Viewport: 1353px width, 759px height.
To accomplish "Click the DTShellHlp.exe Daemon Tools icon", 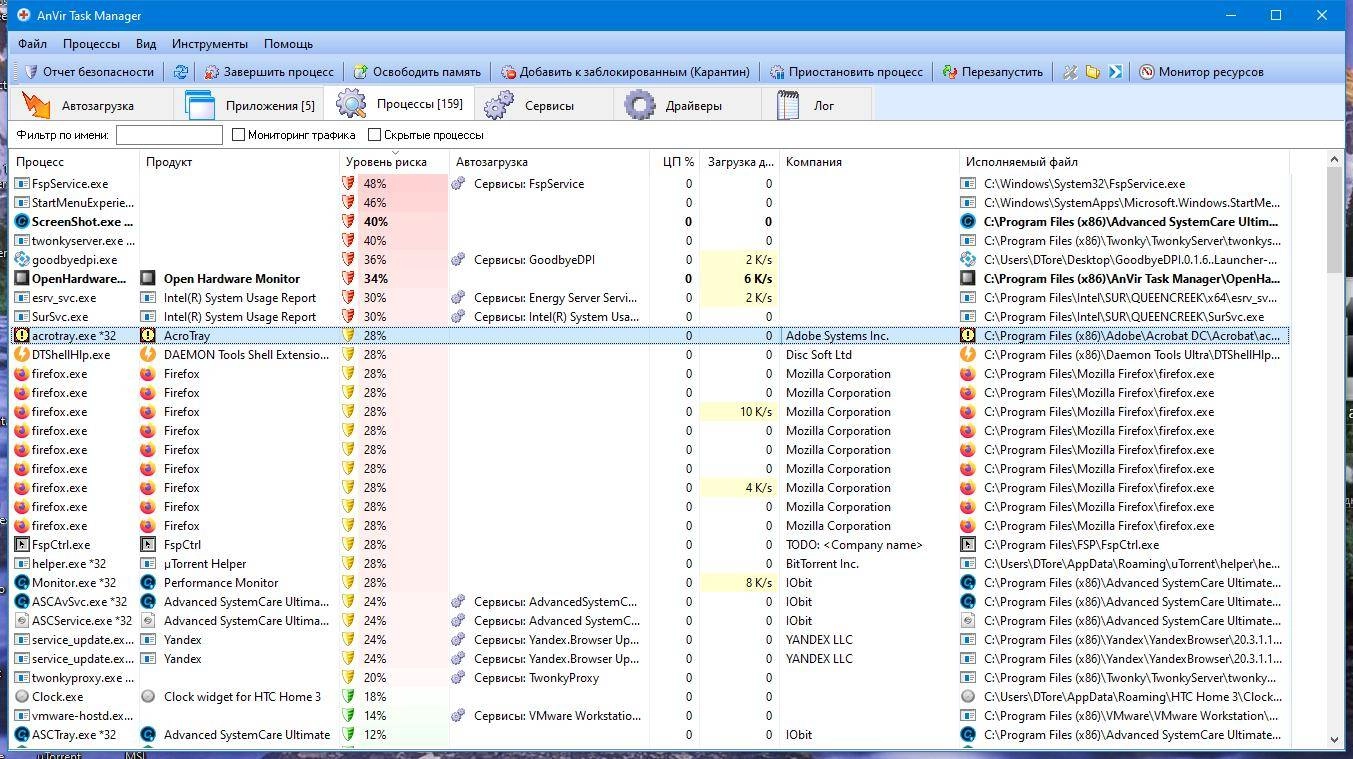I will (22, 355).
